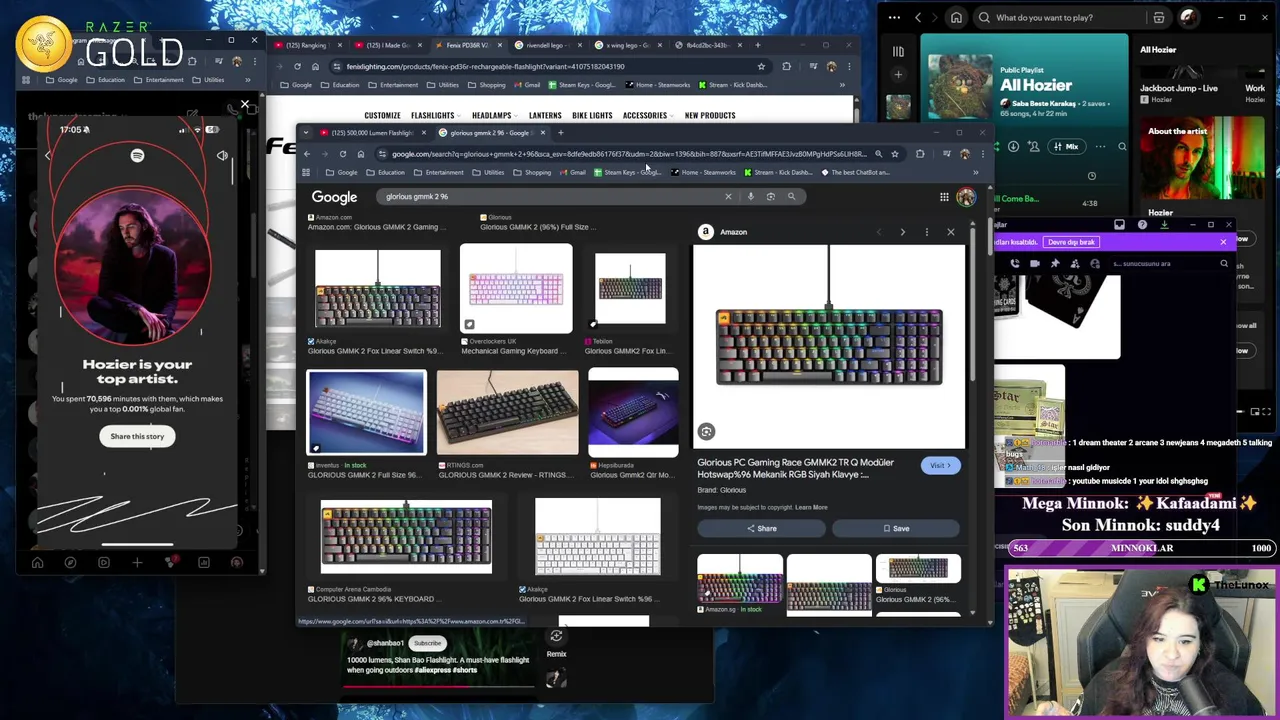The height and width of the screenshot is (720, 1280).
Task: Open rivendell lego tab in back Chrome
Action: (x=546, y=45)
